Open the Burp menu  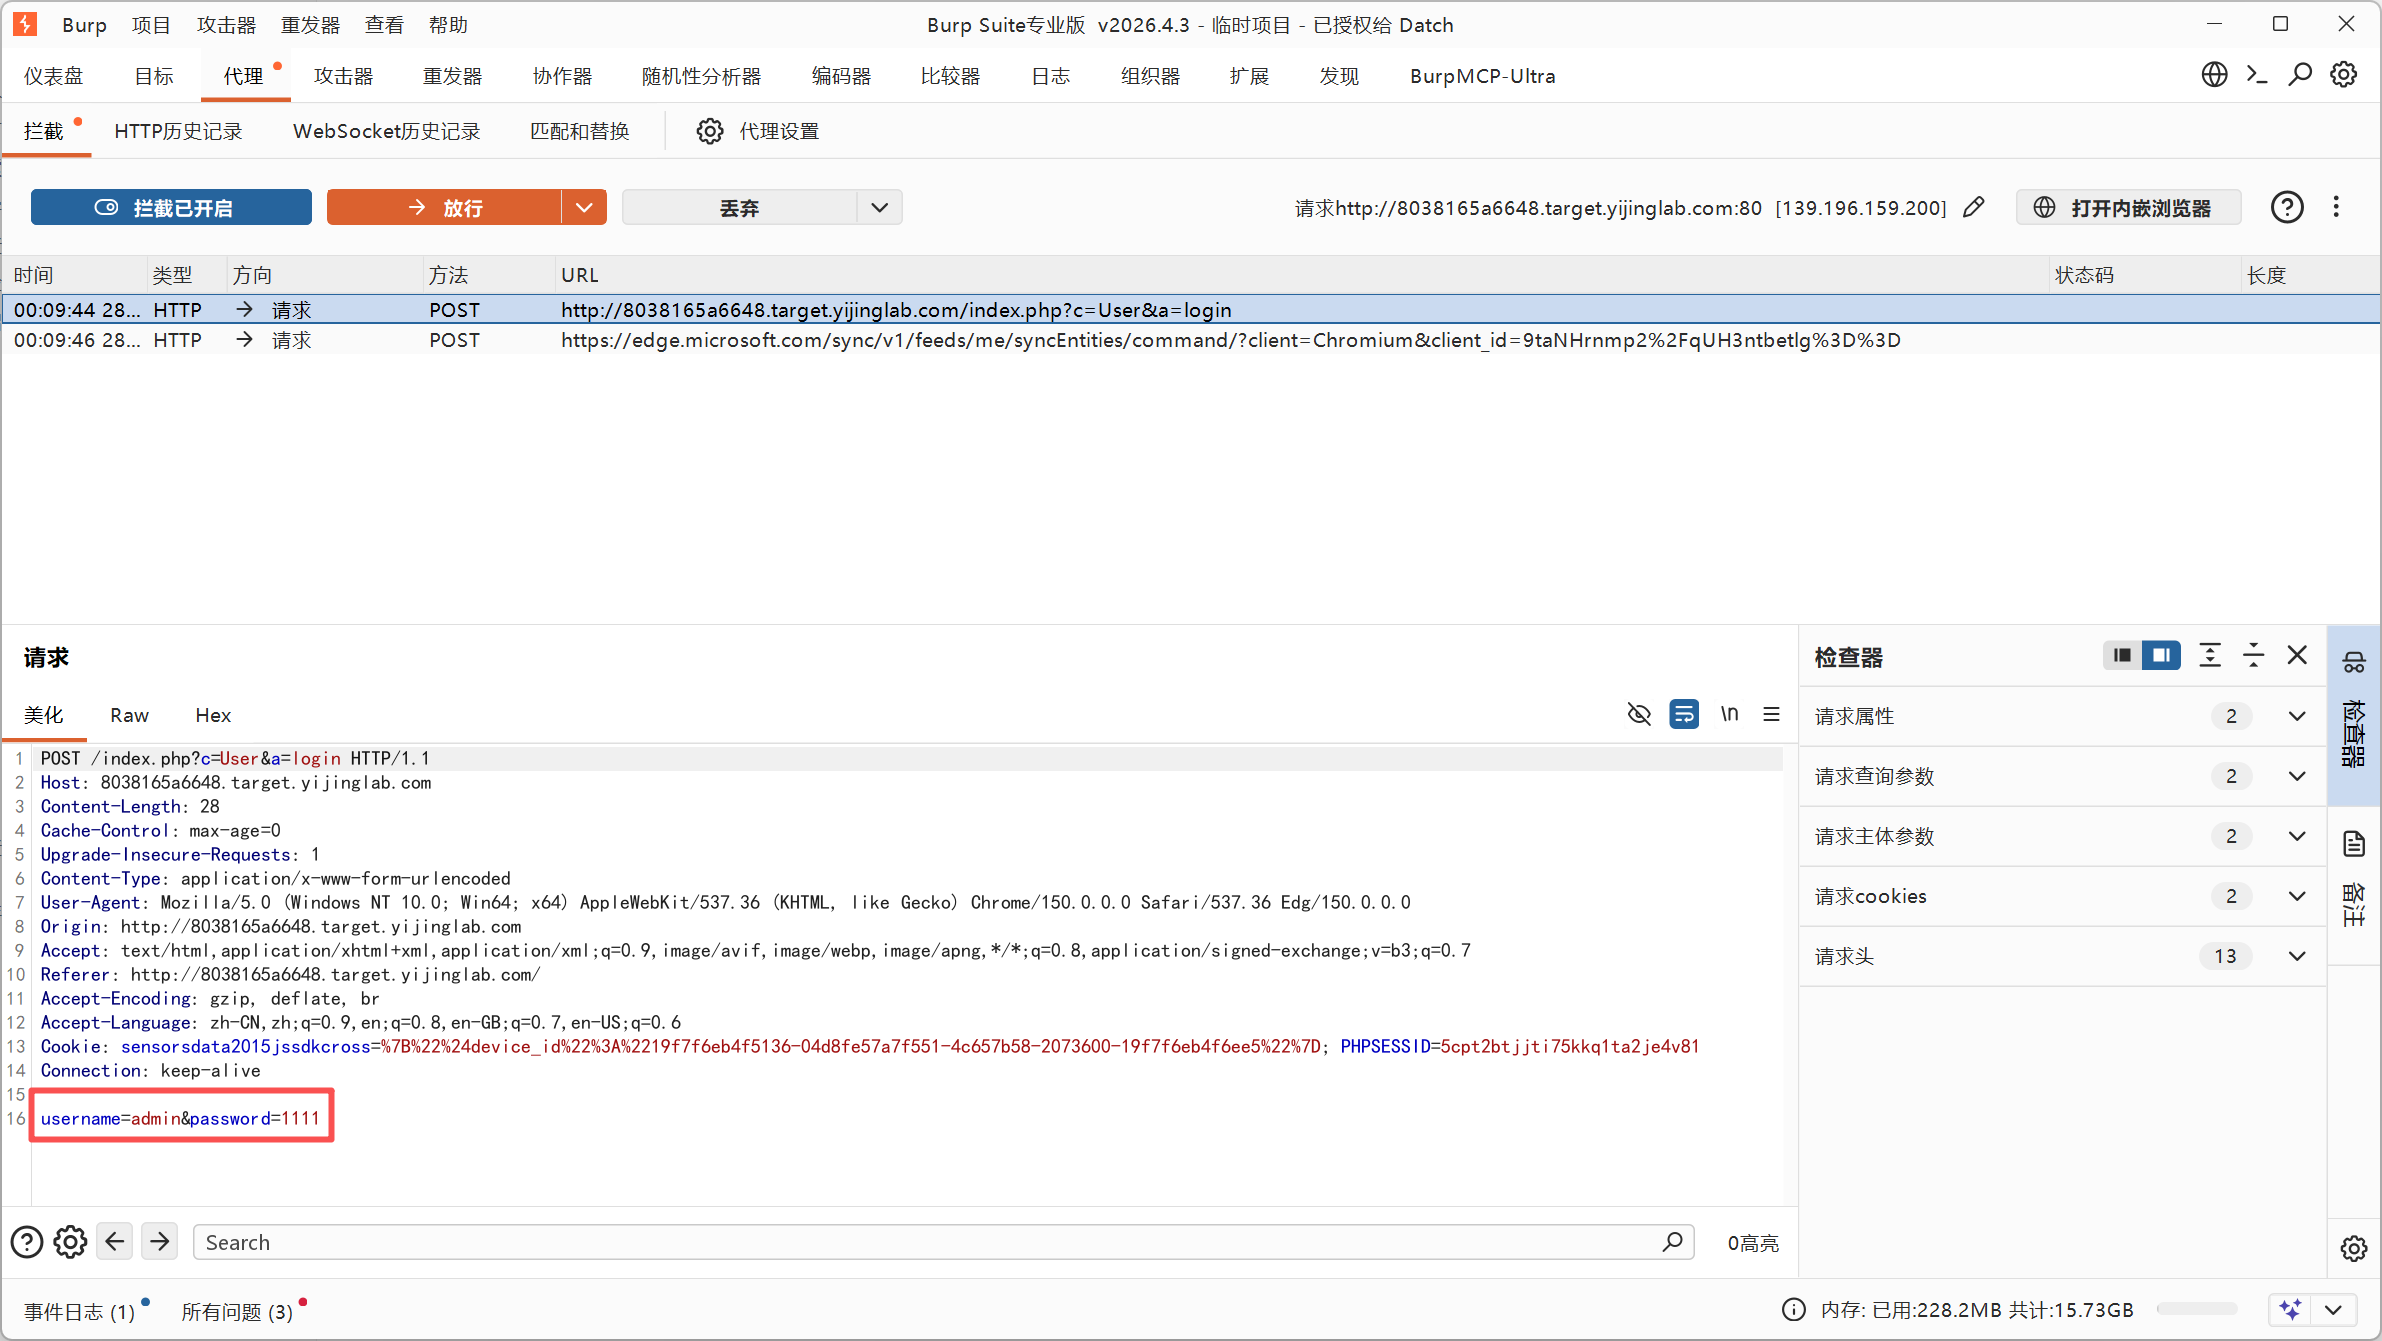[x=84, y=25]
